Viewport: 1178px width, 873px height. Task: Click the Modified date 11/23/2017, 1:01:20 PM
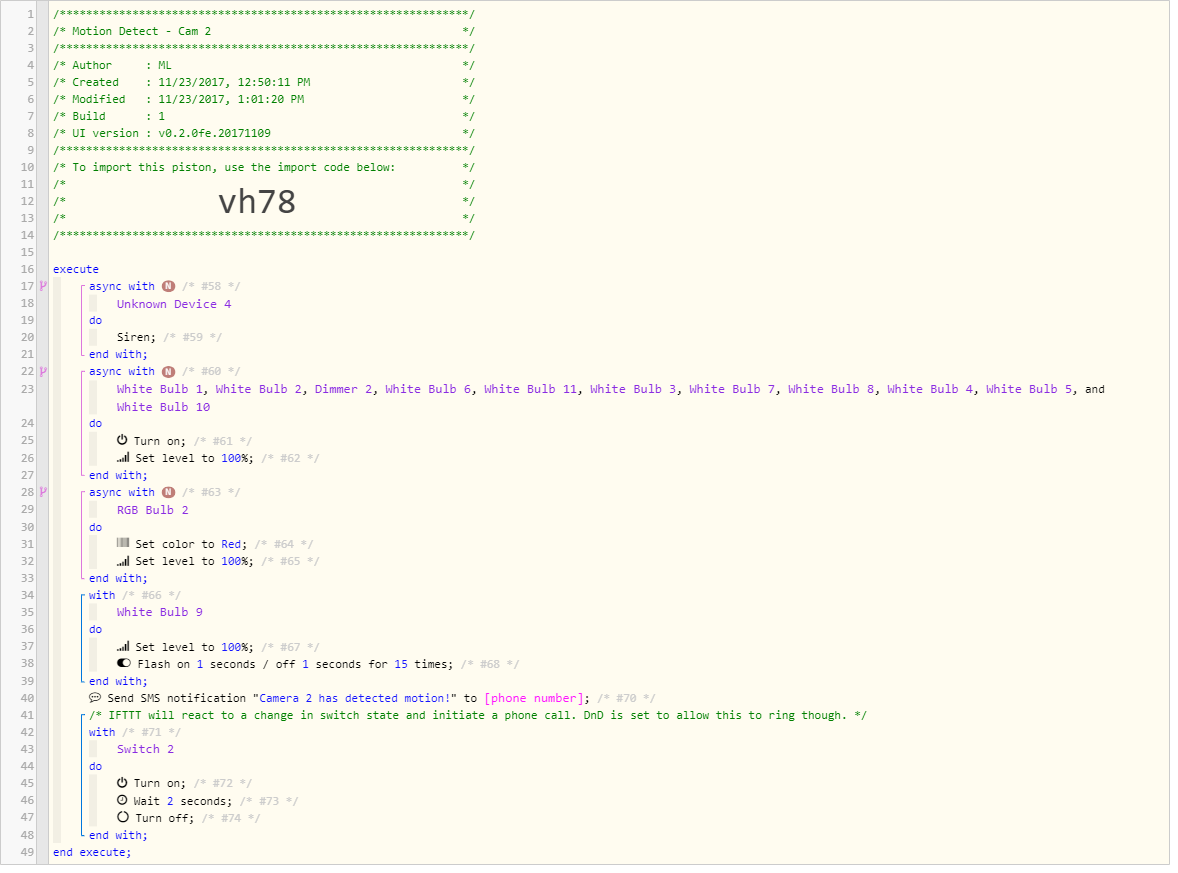(231, 99)
